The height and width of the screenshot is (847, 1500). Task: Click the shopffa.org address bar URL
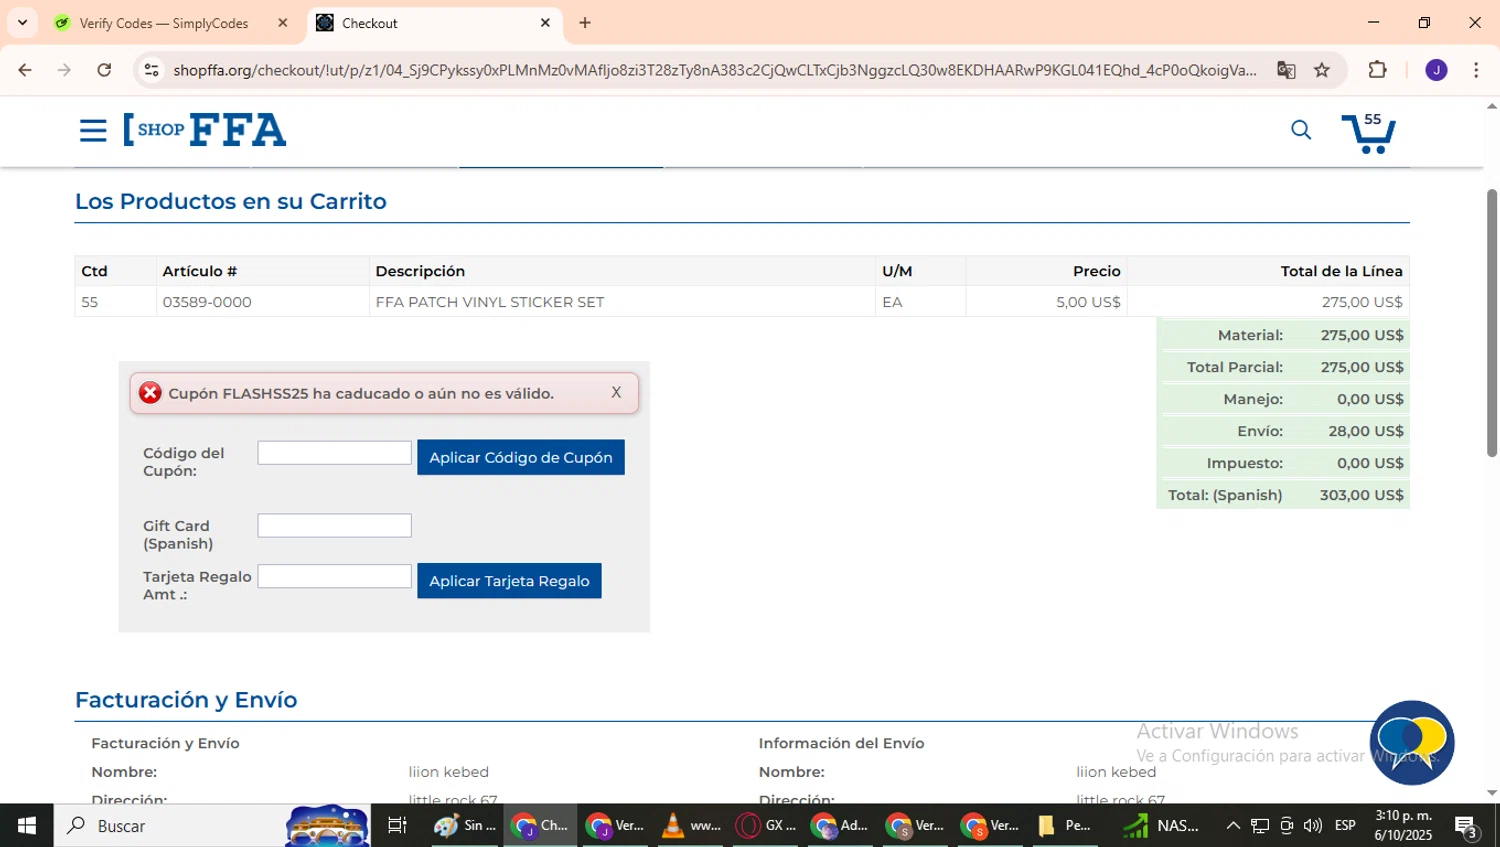coord(714,70)
